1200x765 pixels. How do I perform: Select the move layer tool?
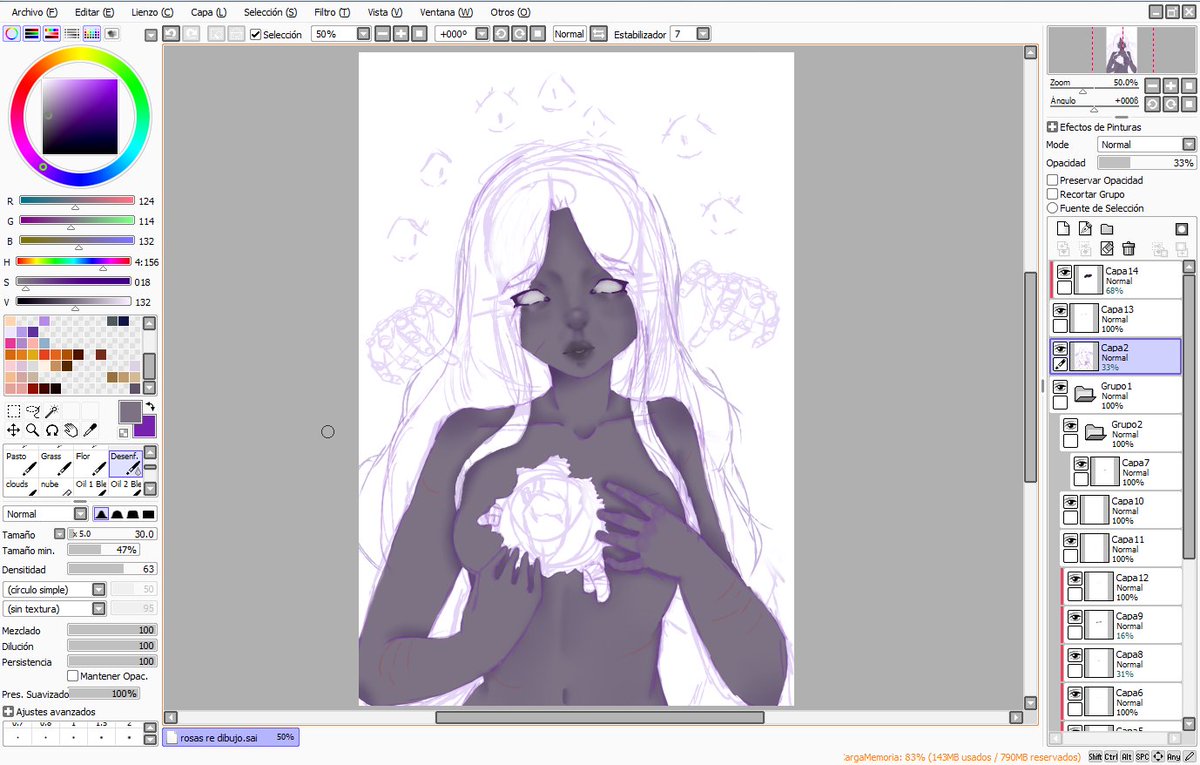click(x=14, y=430)
